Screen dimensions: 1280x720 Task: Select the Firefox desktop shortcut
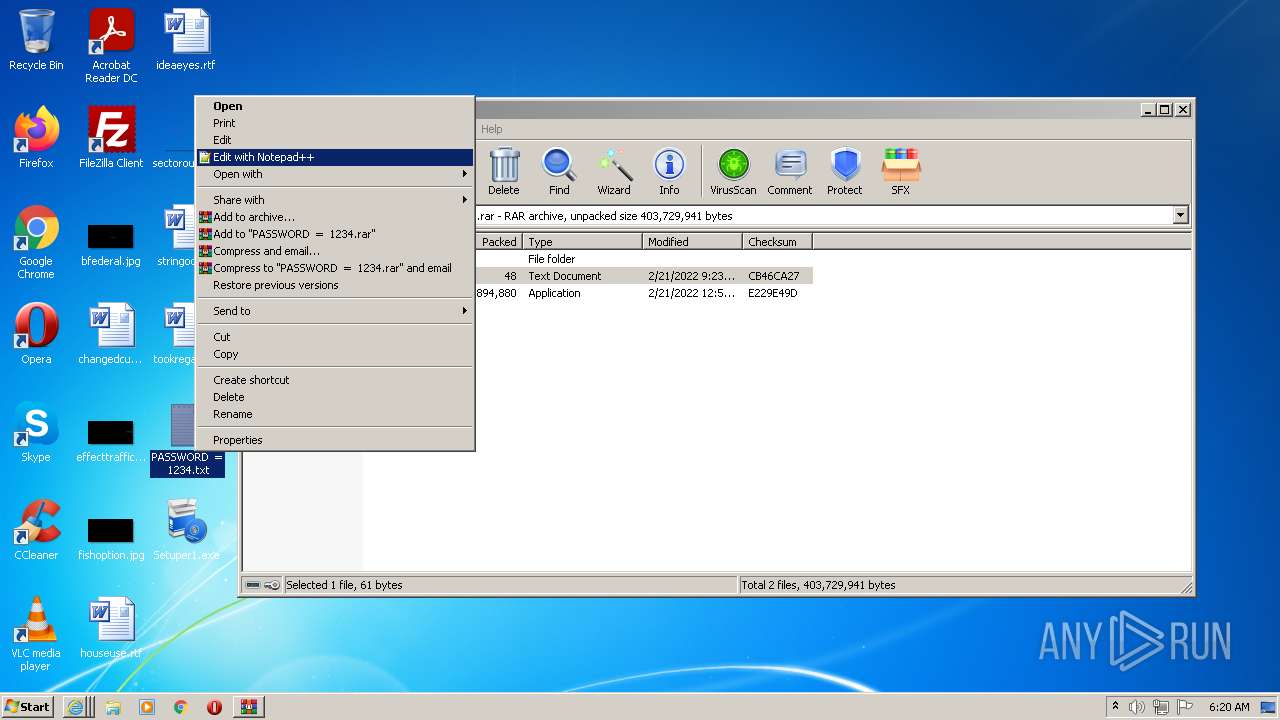click(x=36, y=138)
